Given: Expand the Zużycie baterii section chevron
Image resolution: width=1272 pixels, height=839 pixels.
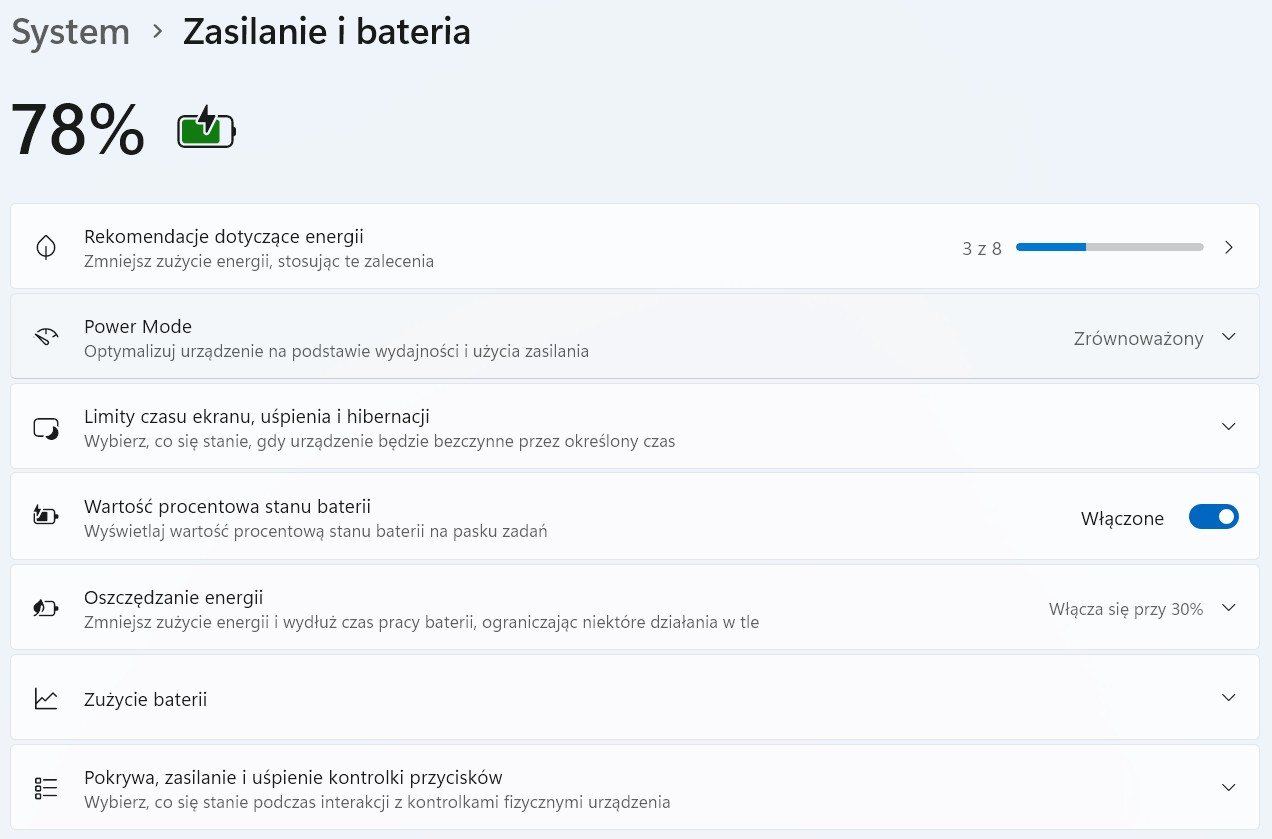Looking at the screenshot, I should (x=1229, y=698).
